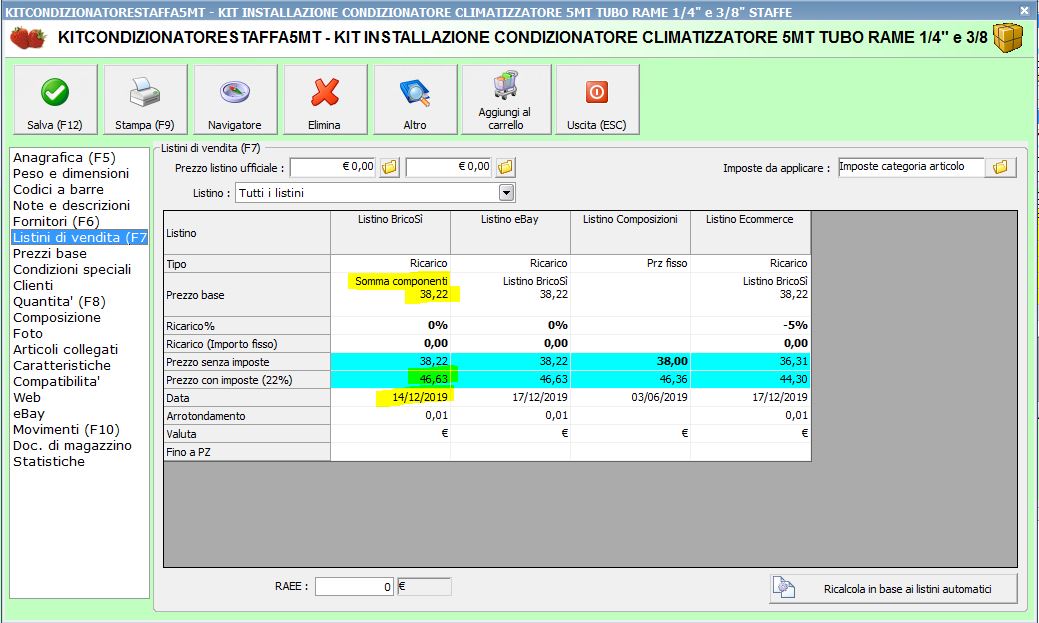Select the Listino eBay column header
This screenshot has width=1039, height=623.
coord(510,233)
